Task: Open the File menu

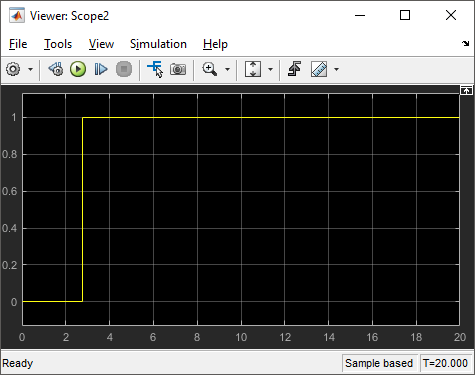Action: click(18, 44)
